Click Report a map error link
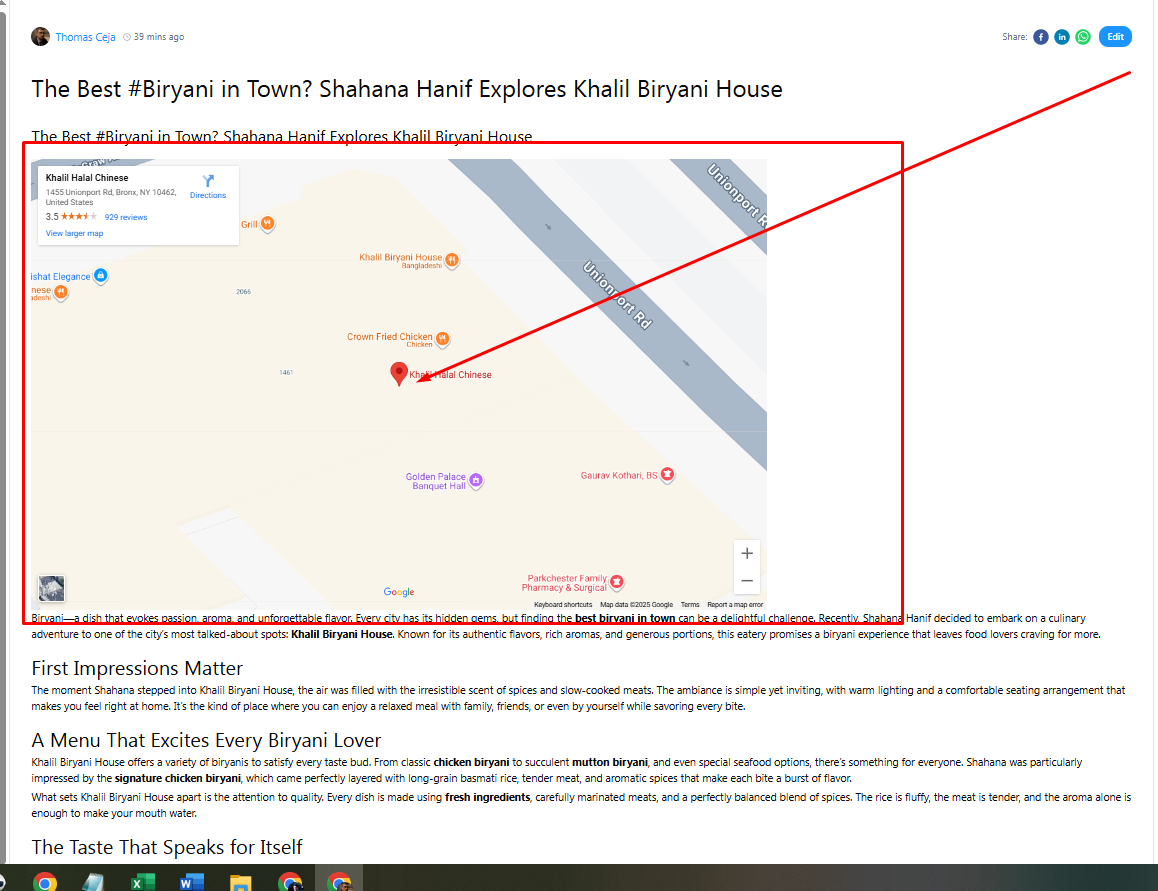Viewport: 1158px width, 891px height. pos(735,604)
